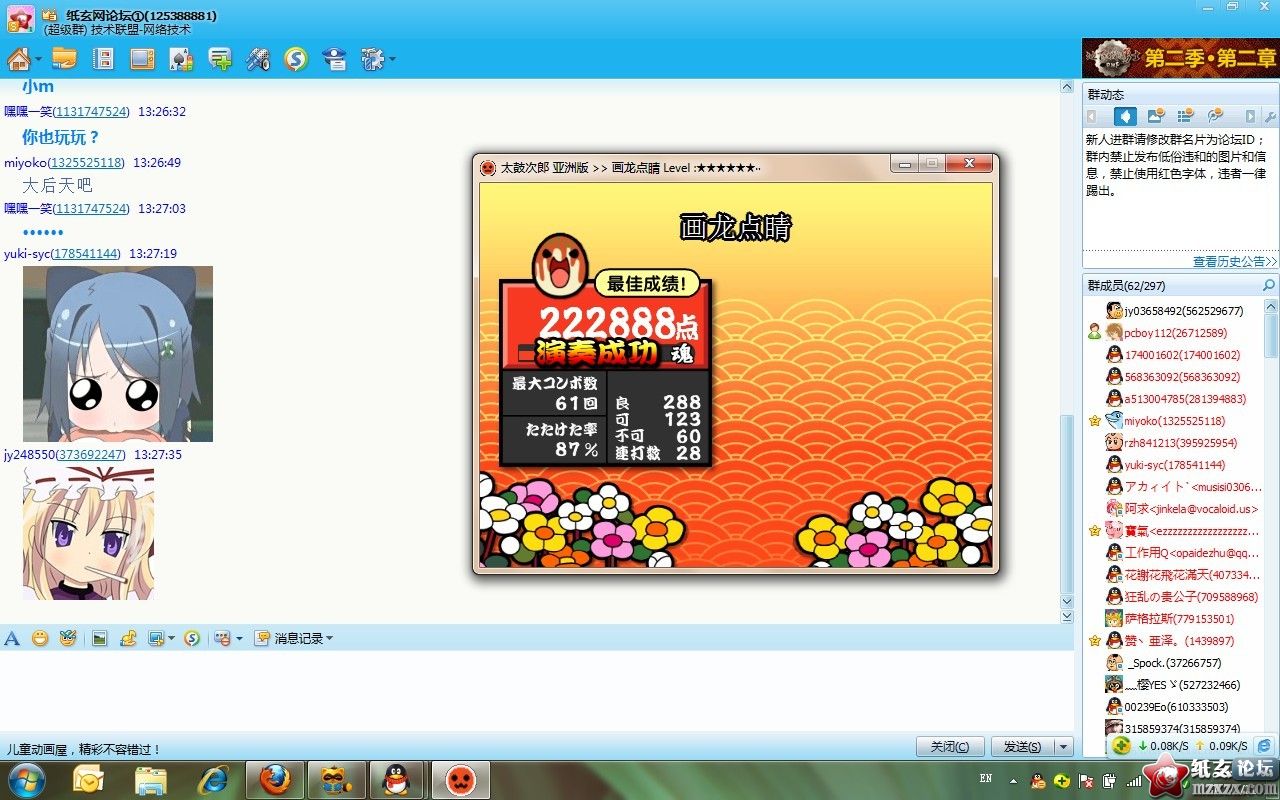Expand the screenshot tool dropdown arrow
The height and width of the screenshot is (800, 1280).
point(171,639)
